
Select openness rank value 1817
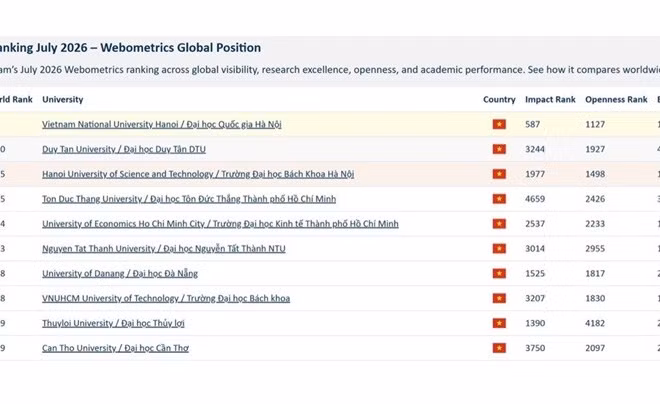pos(595,273)
